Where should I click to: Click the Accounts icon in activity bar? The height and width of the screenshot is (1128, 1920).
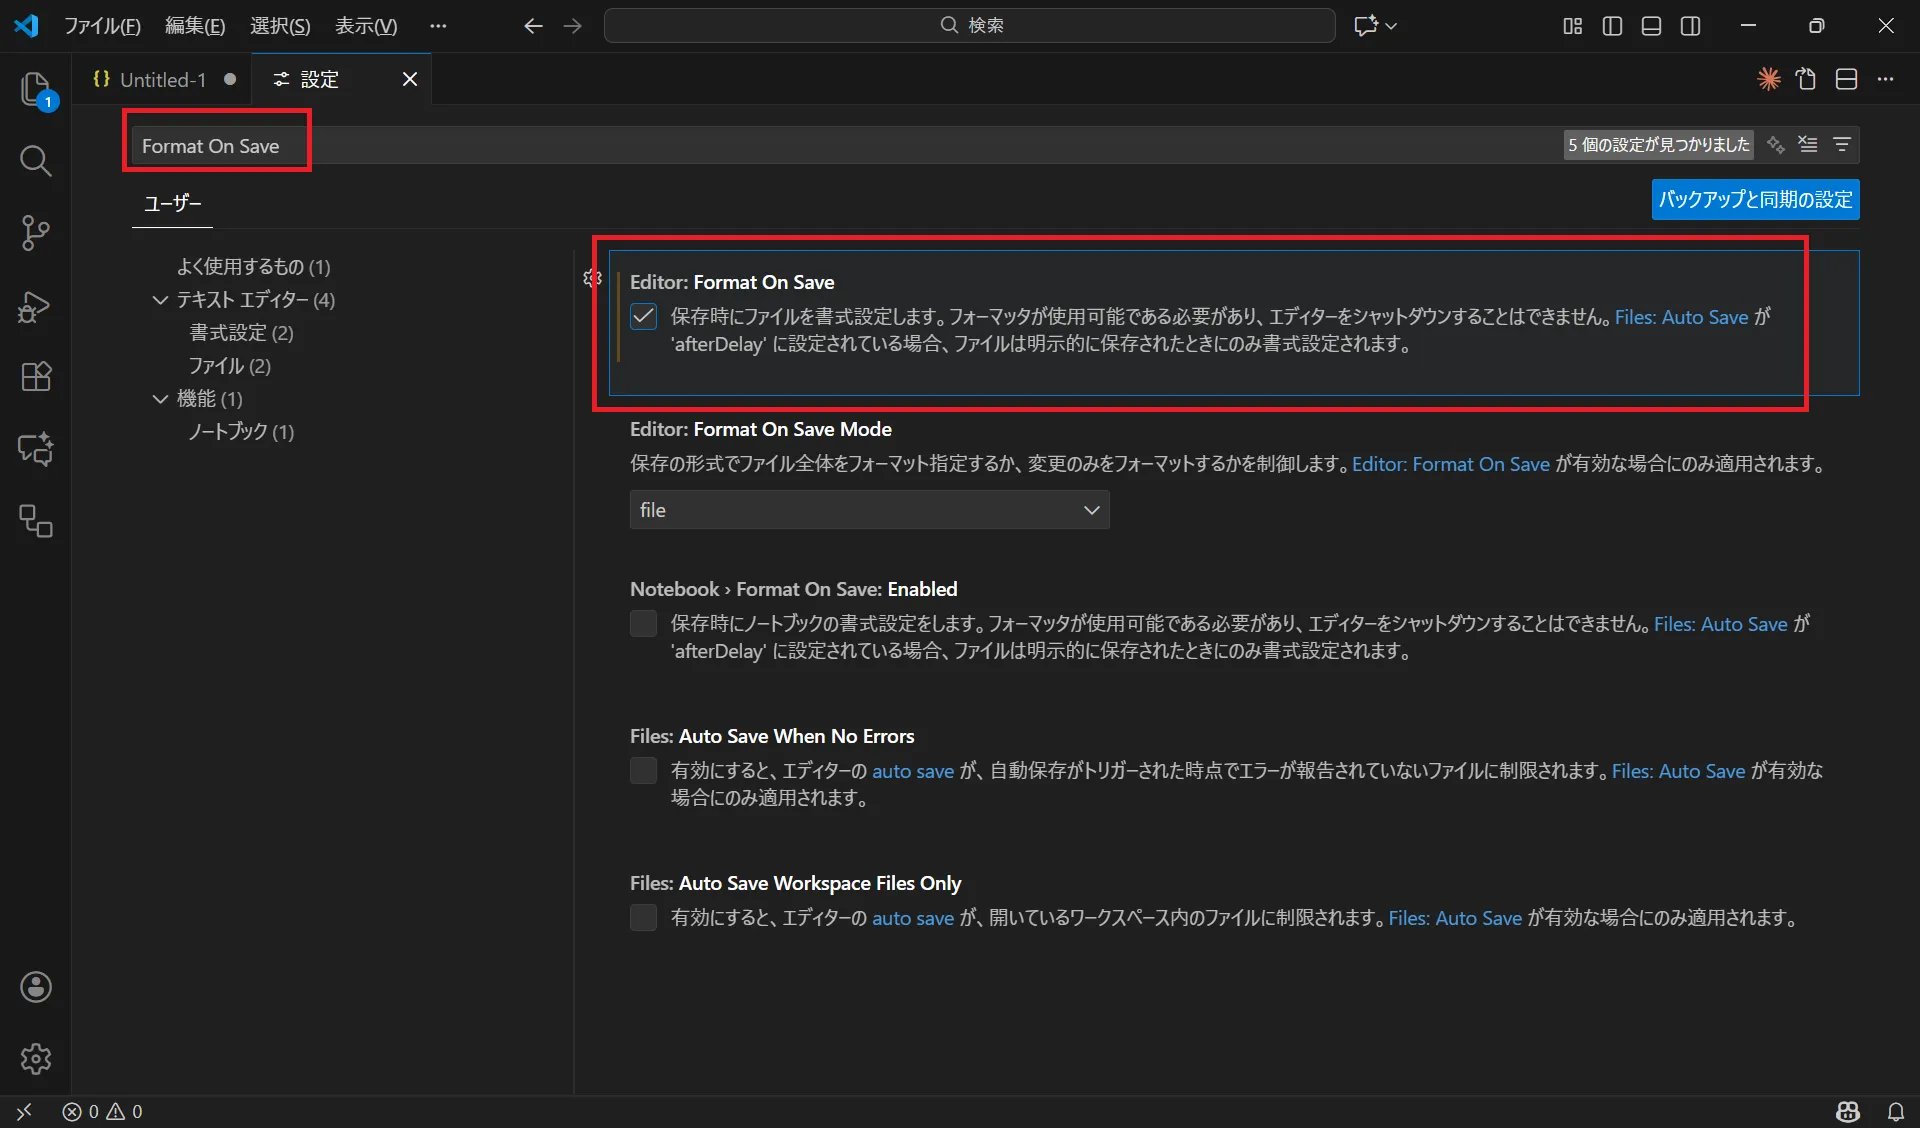coord(36,987)
